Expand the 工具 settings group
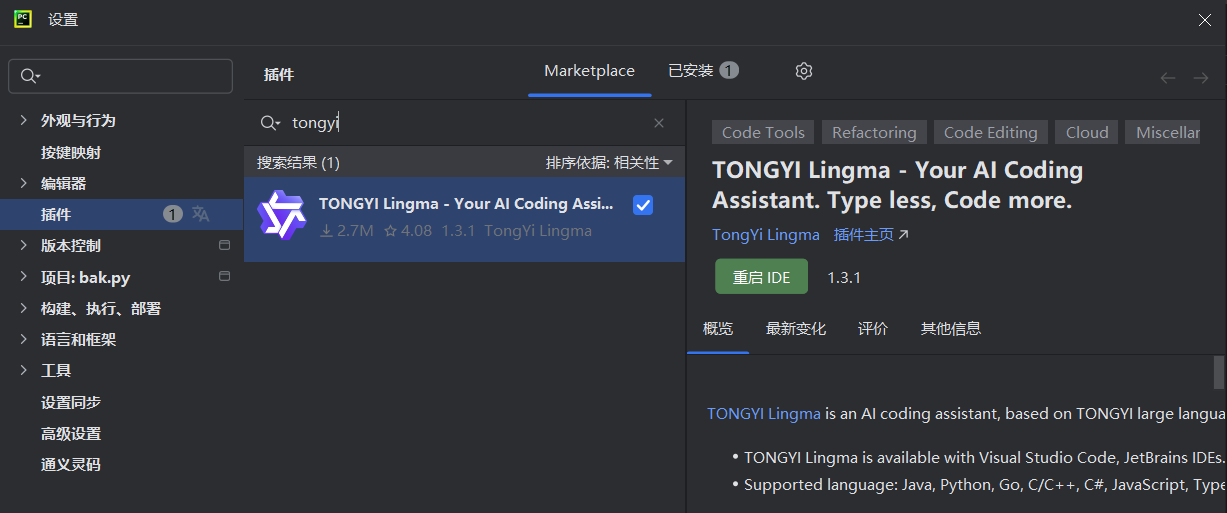The height and width of the screenshot is (513, 1227). click(x=24, y=370)
